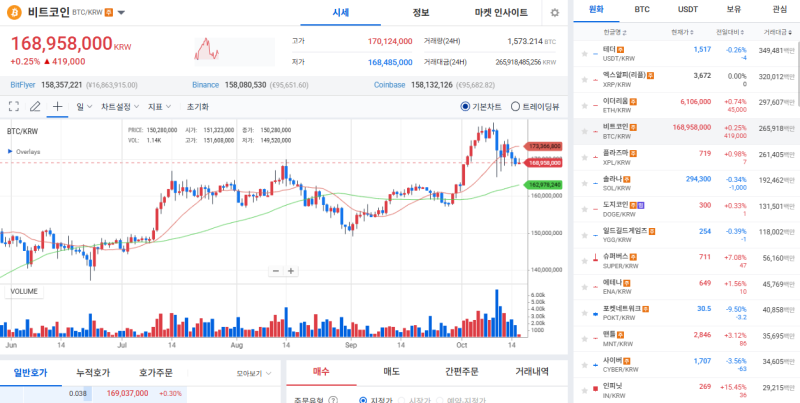Click the 초기화 reset button
This screenshot has height=403, width=800.
pos(197,106)
